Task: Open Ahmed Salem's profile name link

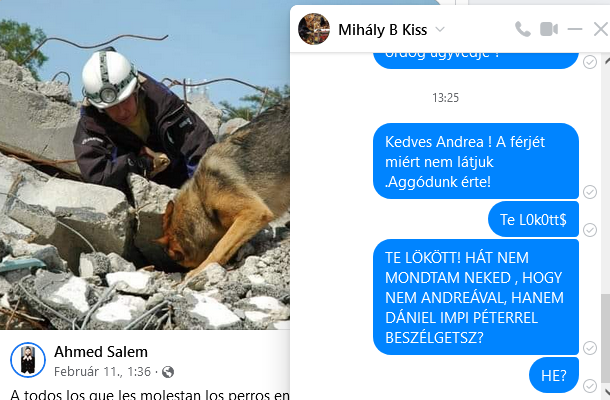Action: (x=101, y=352)
